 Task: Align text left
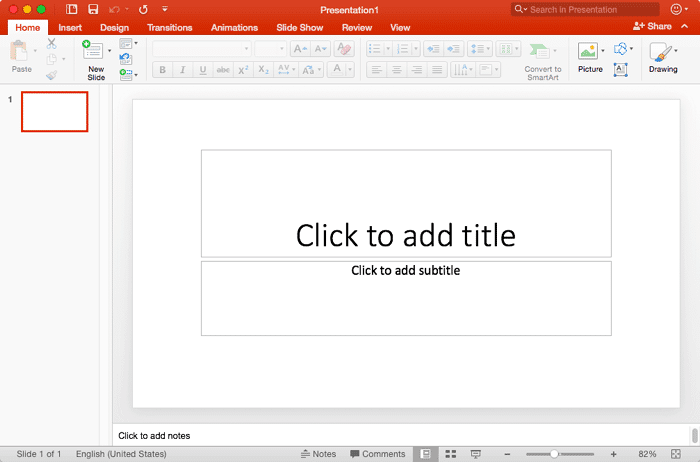(x=377, y=70)
